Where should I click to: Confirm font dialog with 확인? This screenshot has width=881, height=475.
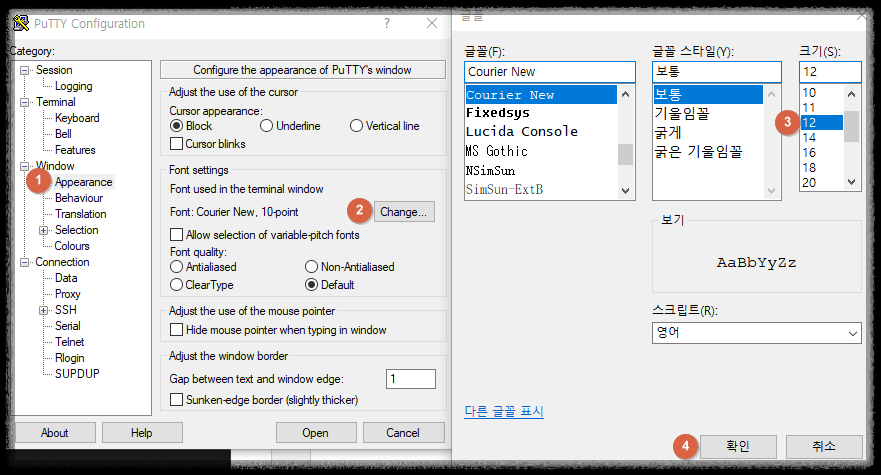pos(738,446)
